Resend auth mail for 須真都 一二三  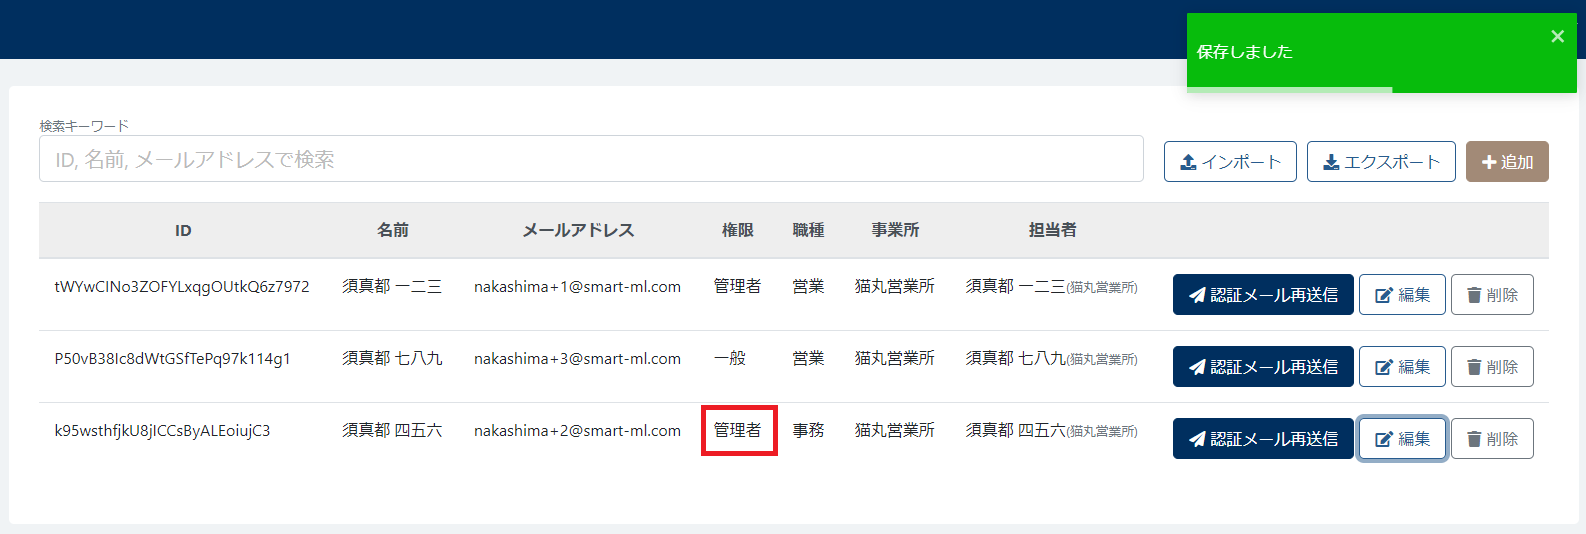point(1262,295)
